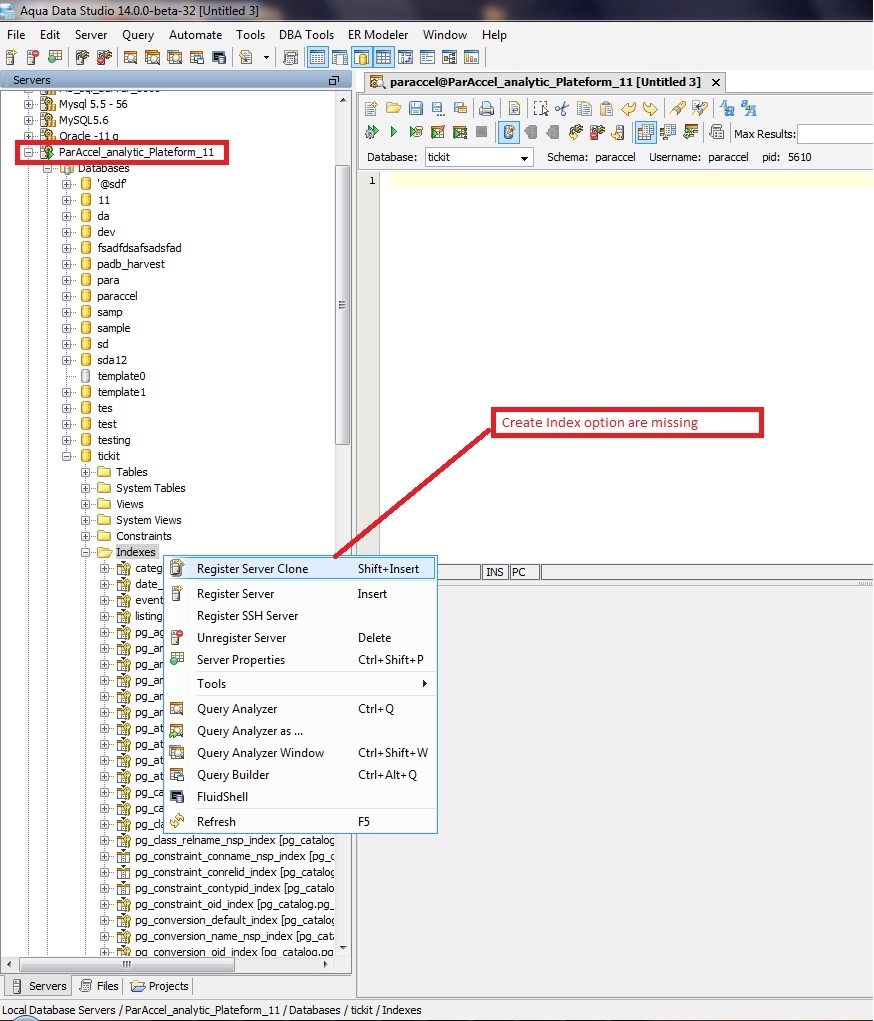Run the query with the green play icon
Screen dimensions: 874x1021
393,132
